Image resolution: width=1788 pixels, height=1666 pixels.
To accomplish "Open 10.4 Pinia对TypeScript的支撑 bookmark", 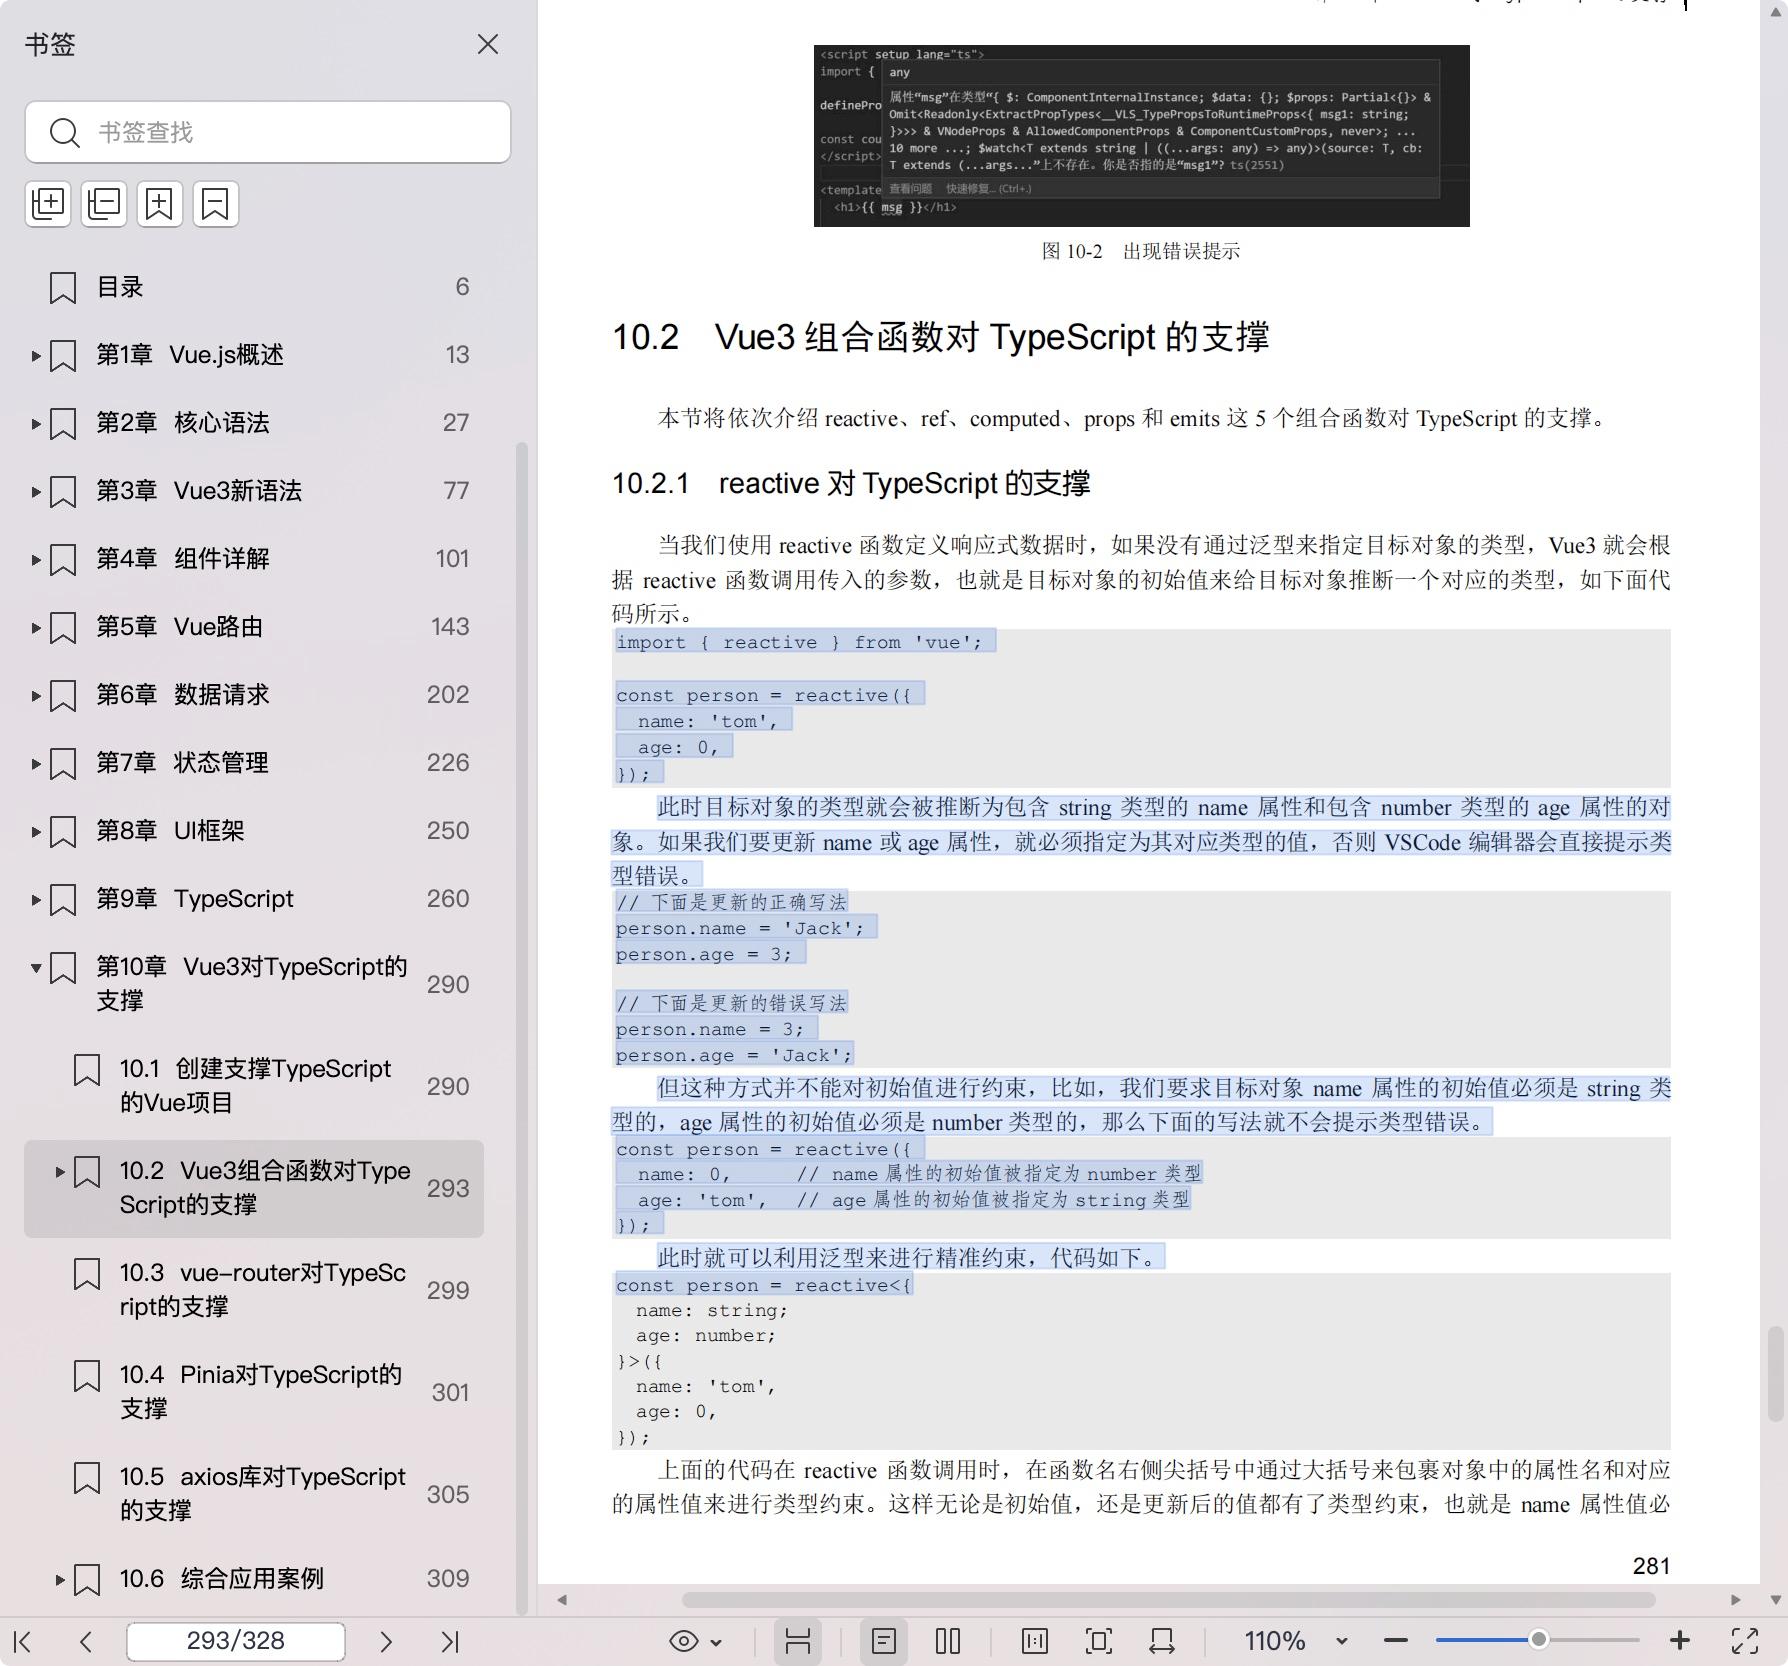I will coord(261,1392).
